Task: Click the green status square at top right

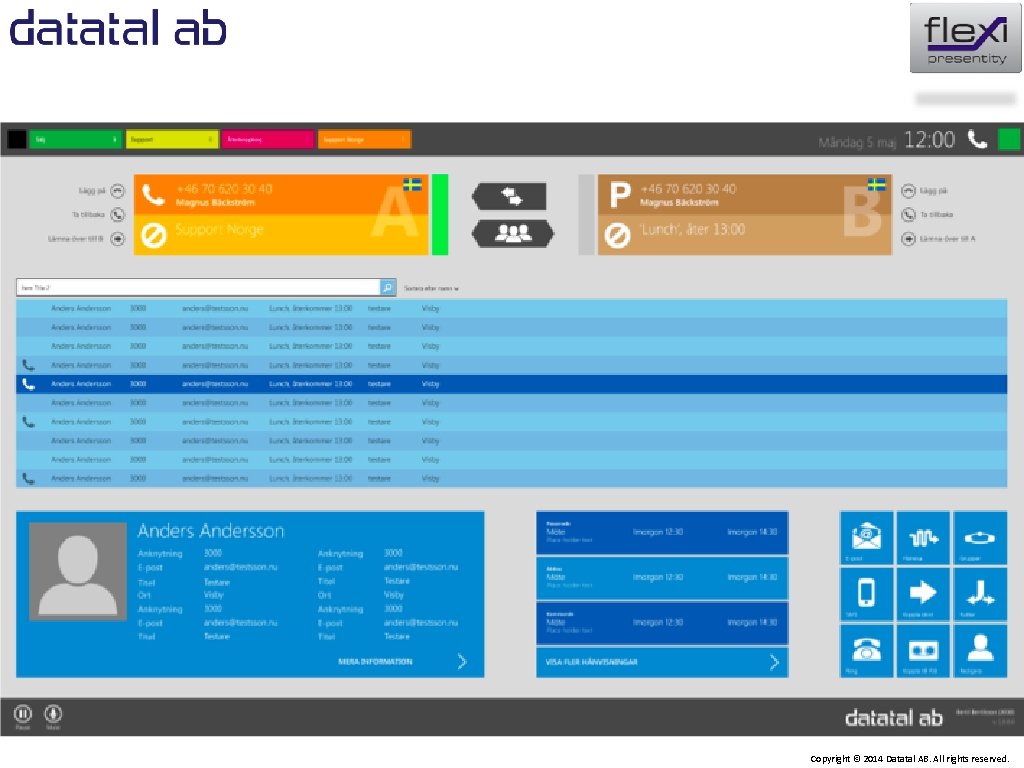Action: (1009, 140)
